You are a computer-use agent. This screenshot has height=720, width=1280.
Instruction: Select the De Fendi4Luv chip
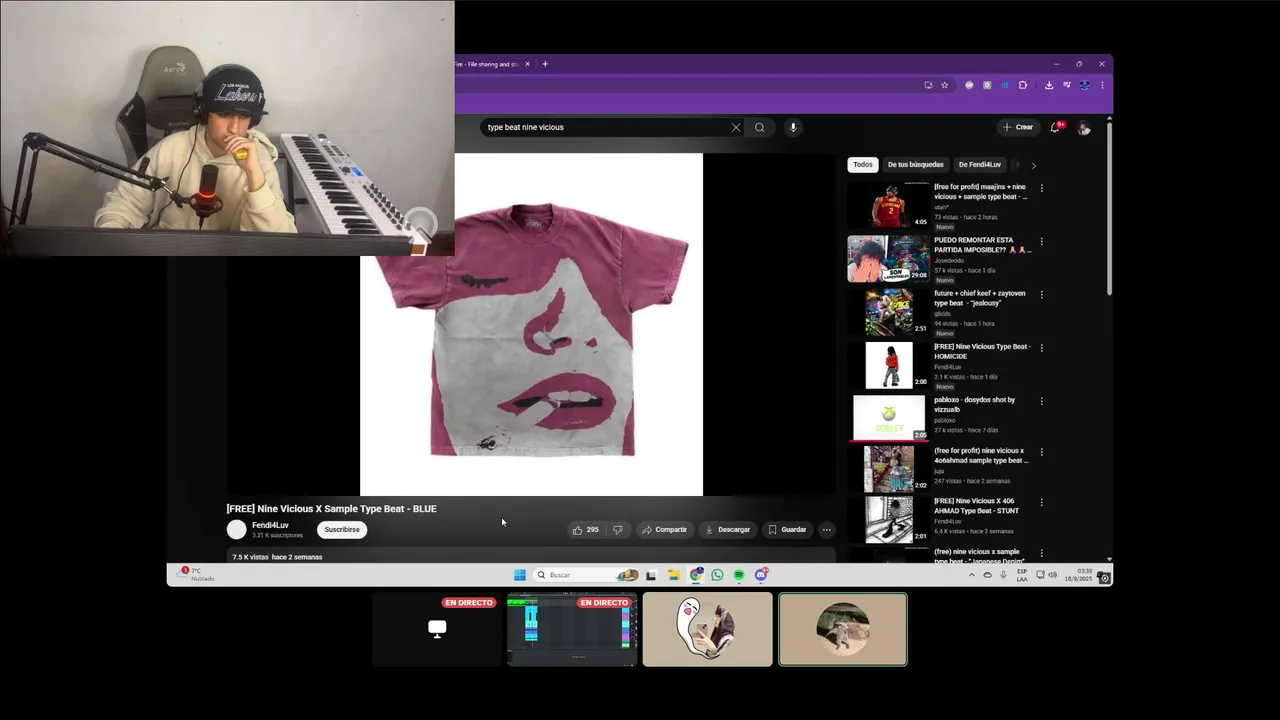point(980,165)
